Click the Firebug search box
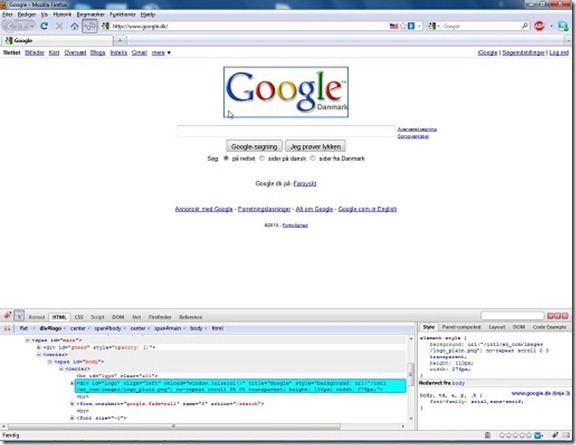Screen dimensions: 576x445 point(512,316)
